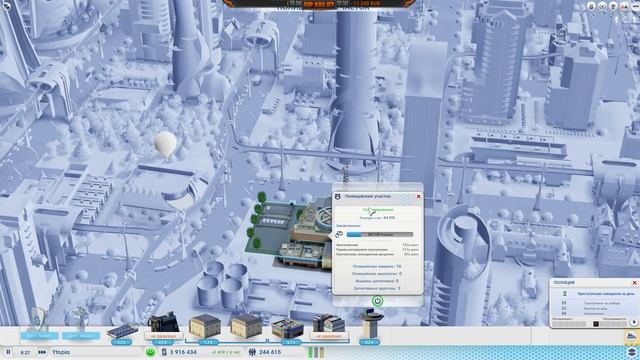This screenshot has width=640, height=360.
Task: Click the police badge icon in popup header
Action: (x=338, y=196)
